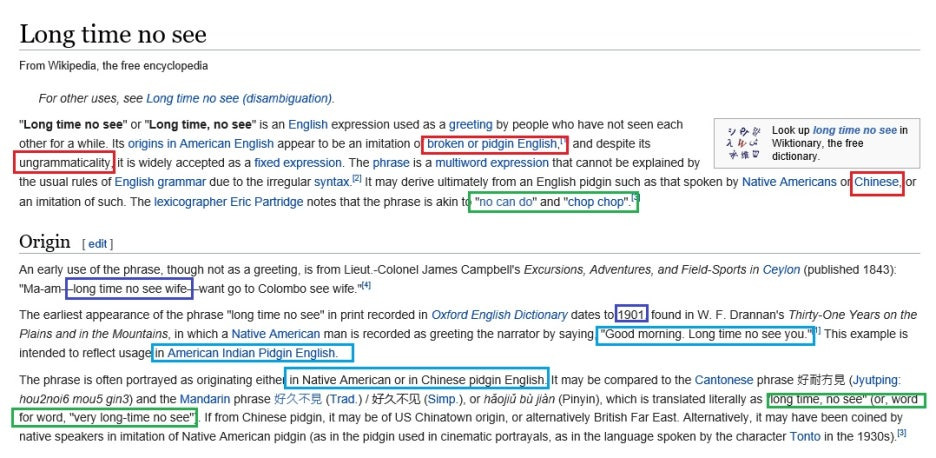This screenshot has height=458, width=936.
Task: Open the 'Native Americans' link
Action: [789, 182]
